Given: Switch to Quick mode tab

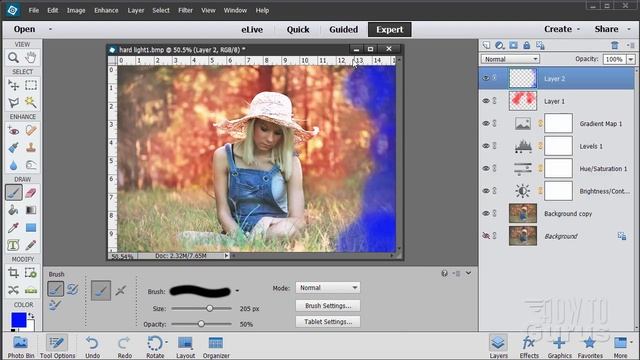Looking at the screenshot, I should 298,29.
